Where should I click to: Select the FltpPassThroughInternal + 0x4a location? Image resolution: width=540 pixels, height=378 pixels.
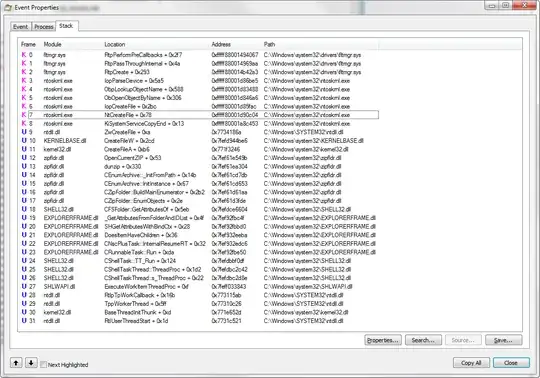(142, 63)
